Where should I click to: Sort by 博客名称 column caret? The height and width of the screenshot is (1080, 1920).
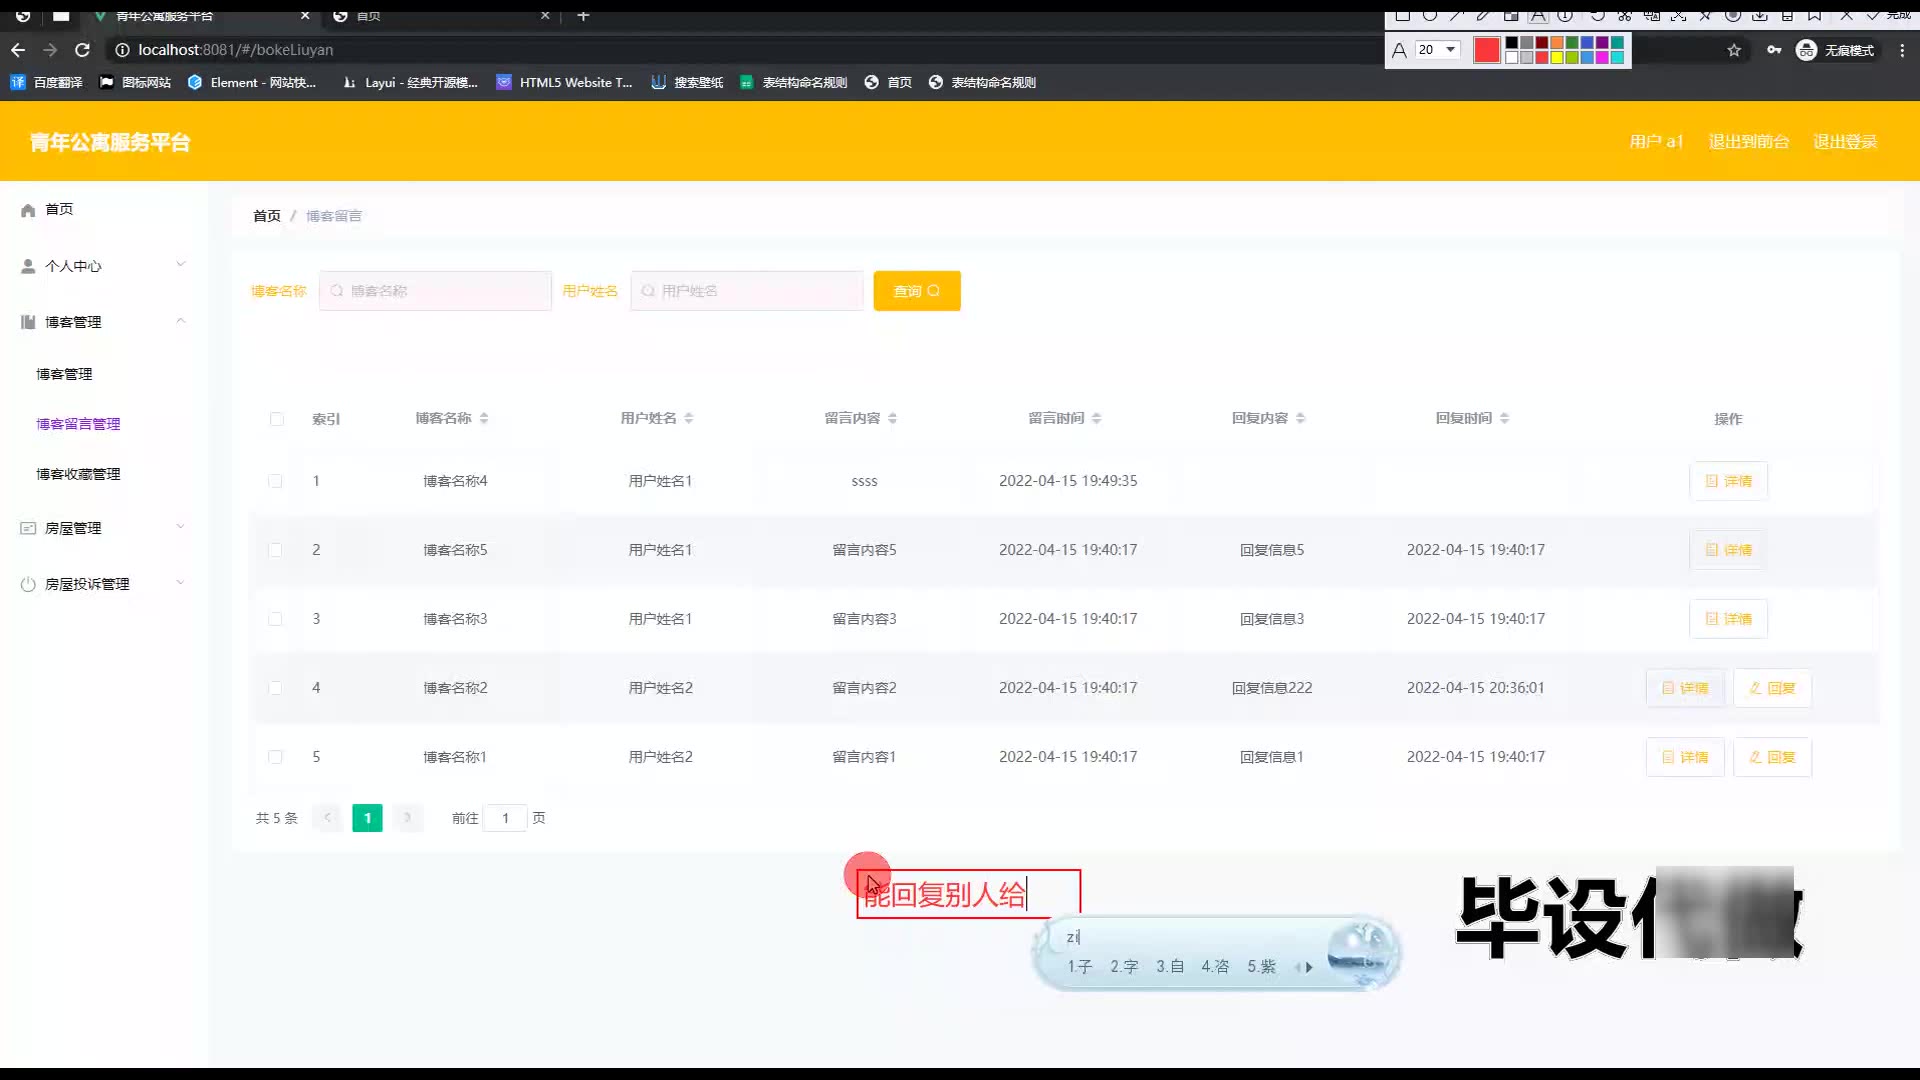coord(484,418)
